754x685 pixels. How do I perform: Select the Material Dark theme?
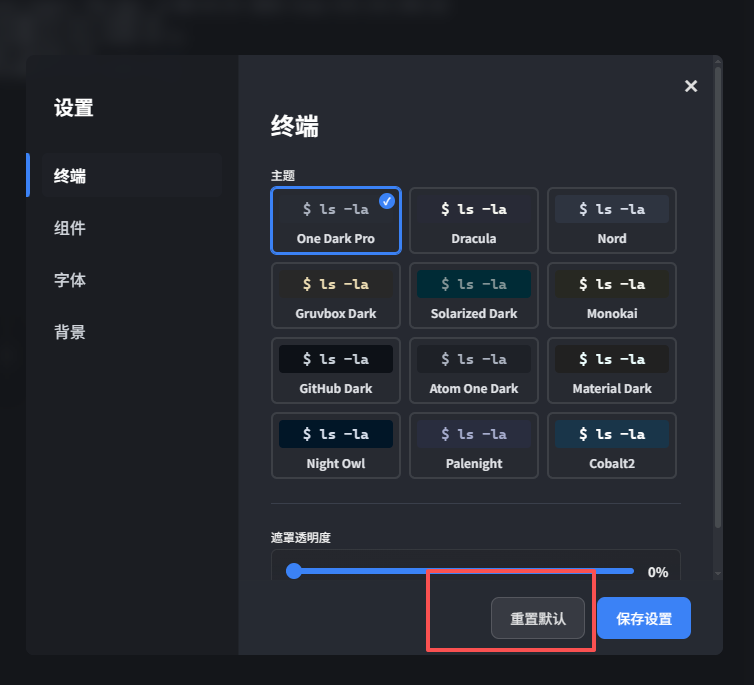coord(612,370)
